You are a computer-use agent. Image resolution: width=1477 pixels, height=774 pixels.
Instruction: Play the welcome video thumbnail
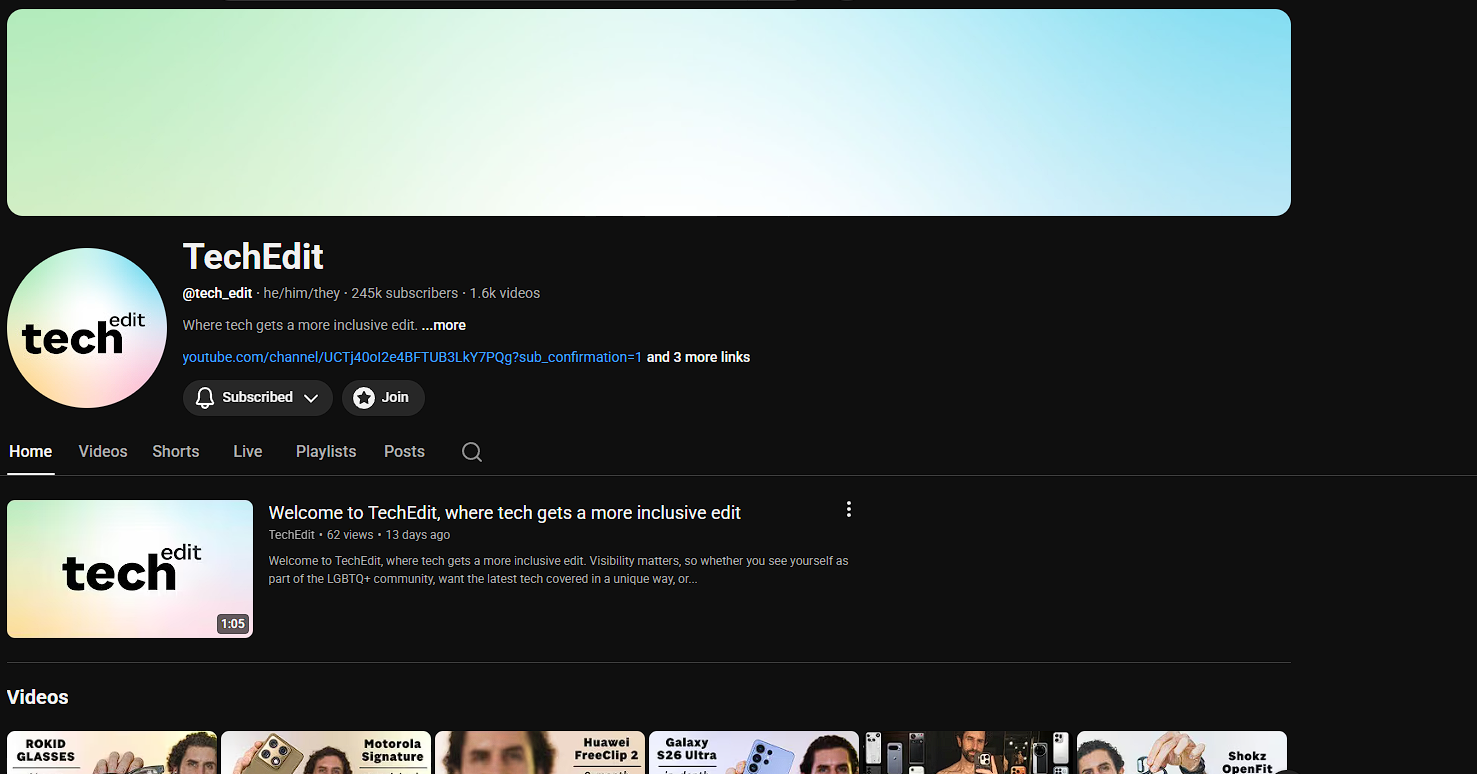(x=130, y=569)
